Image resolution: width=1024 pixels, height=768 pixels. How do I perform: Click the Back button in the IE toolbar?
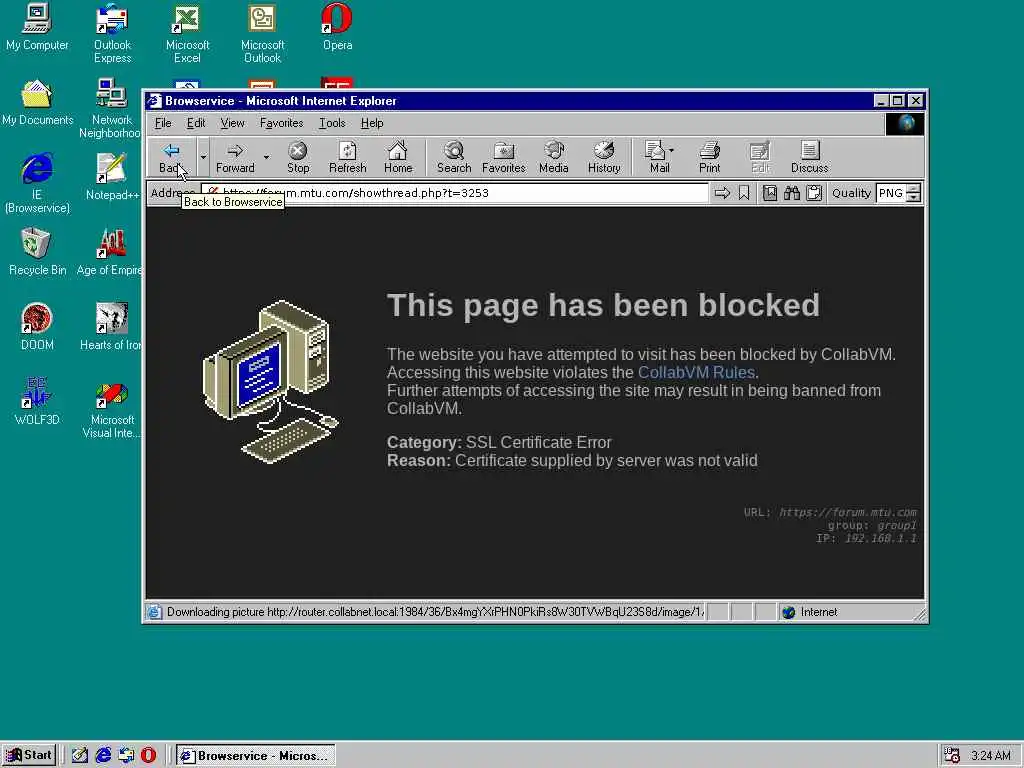coord(172,157)
